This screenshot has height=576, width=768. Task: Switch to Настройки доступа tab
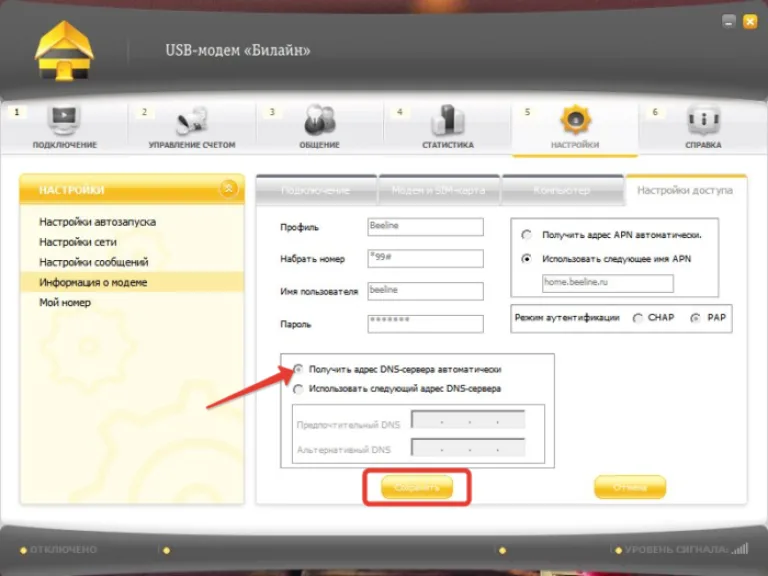686,190
